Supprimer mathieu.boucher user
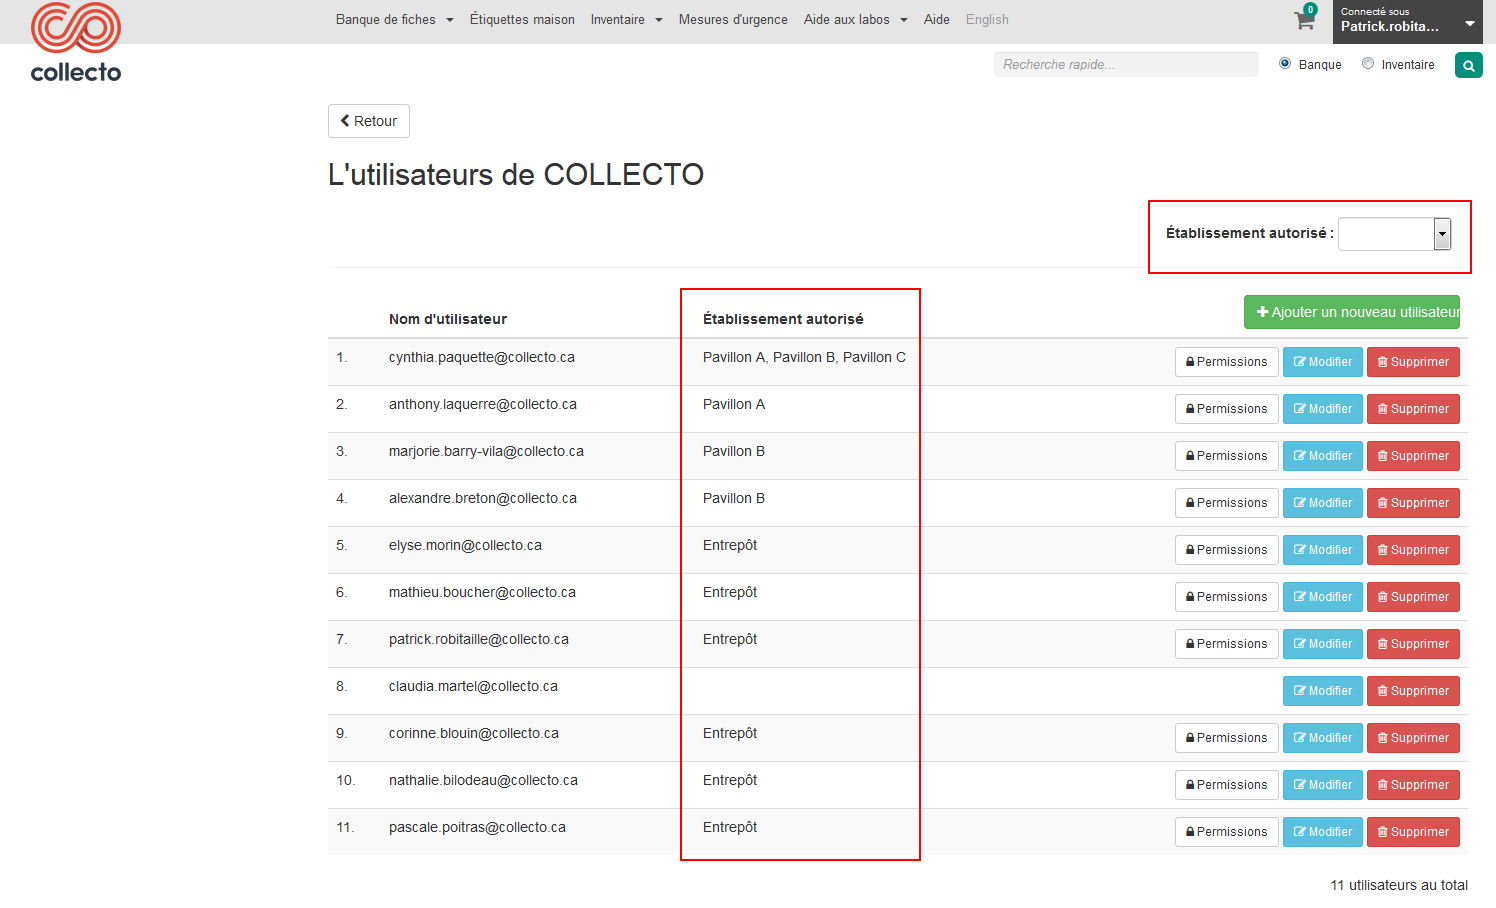The image size is (1496, 908). 1413,597
